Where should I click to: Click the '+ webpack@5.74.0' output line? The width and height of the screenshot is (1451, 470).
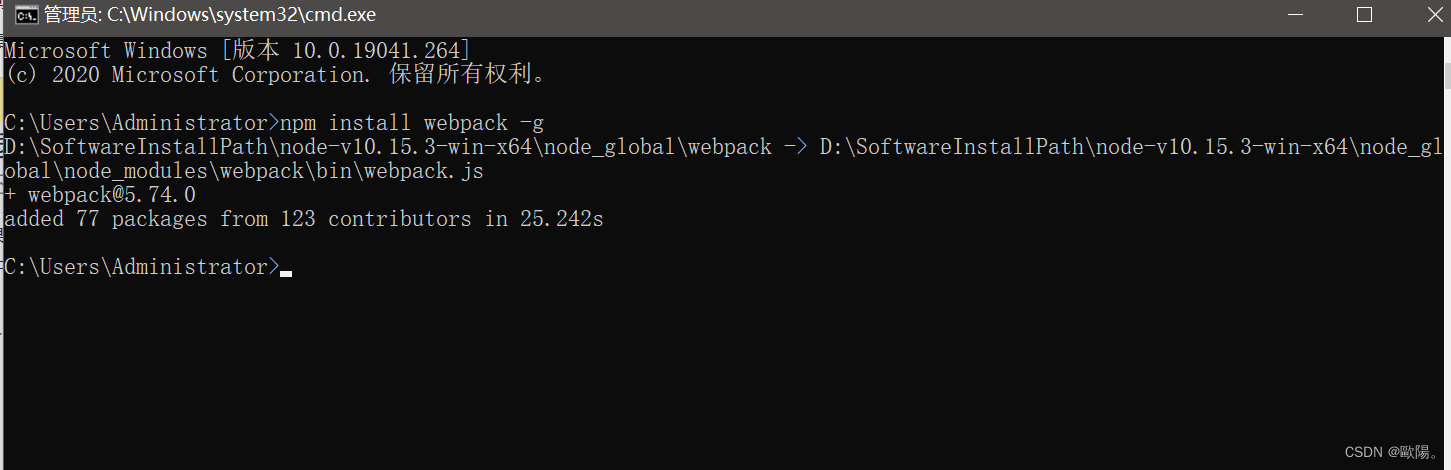(100, 195)
